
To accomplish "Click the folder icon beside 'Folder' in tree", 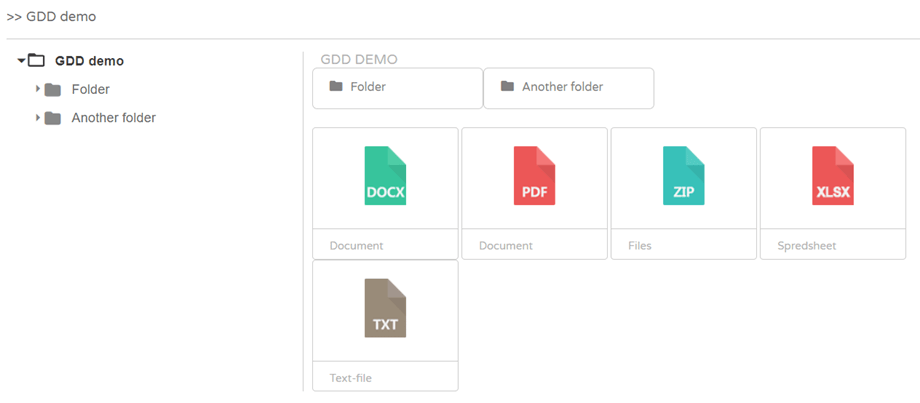I will click(x=53, y=90).
